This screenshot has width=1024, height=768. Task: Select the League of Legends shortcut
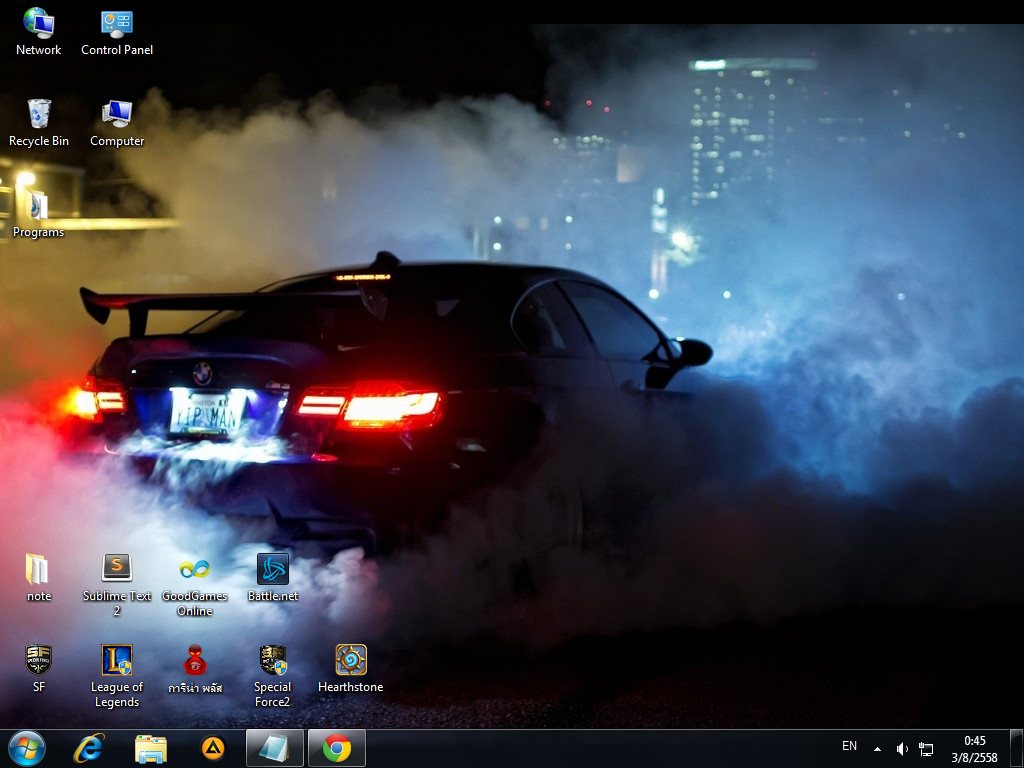click(x=117, y=676)
